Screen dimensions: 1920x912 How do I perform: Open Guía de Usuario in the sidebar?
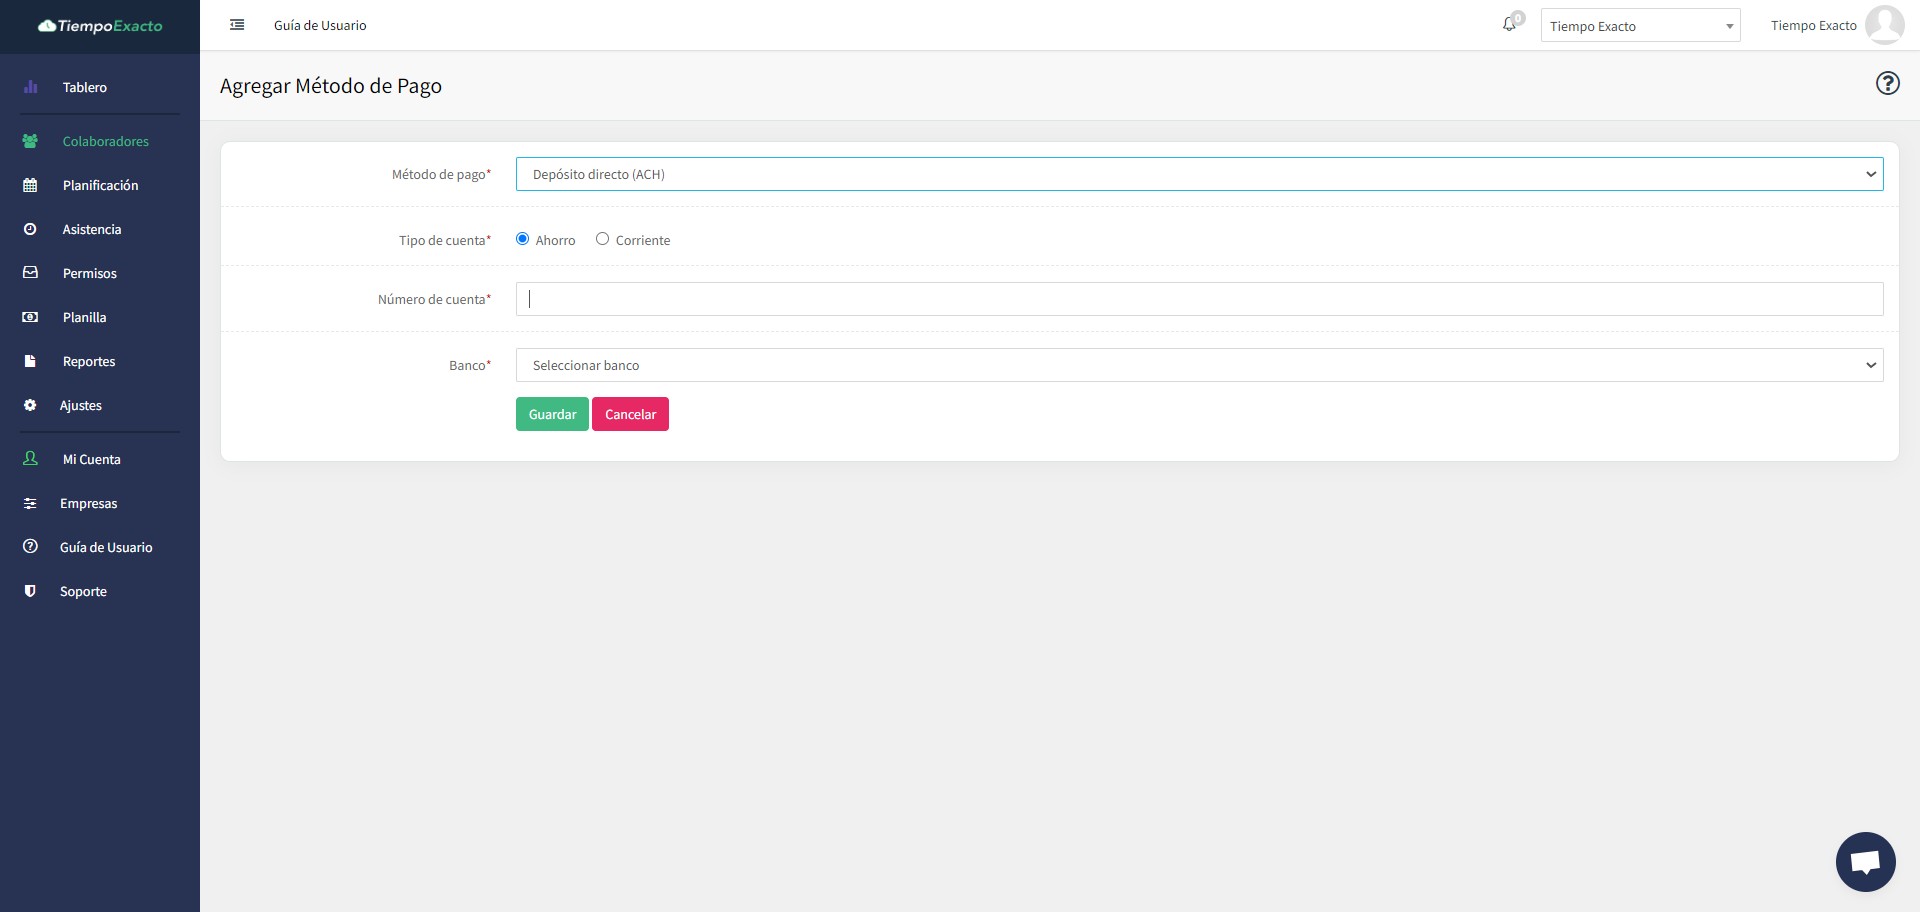pyautogui.click(x=106, y=547)
